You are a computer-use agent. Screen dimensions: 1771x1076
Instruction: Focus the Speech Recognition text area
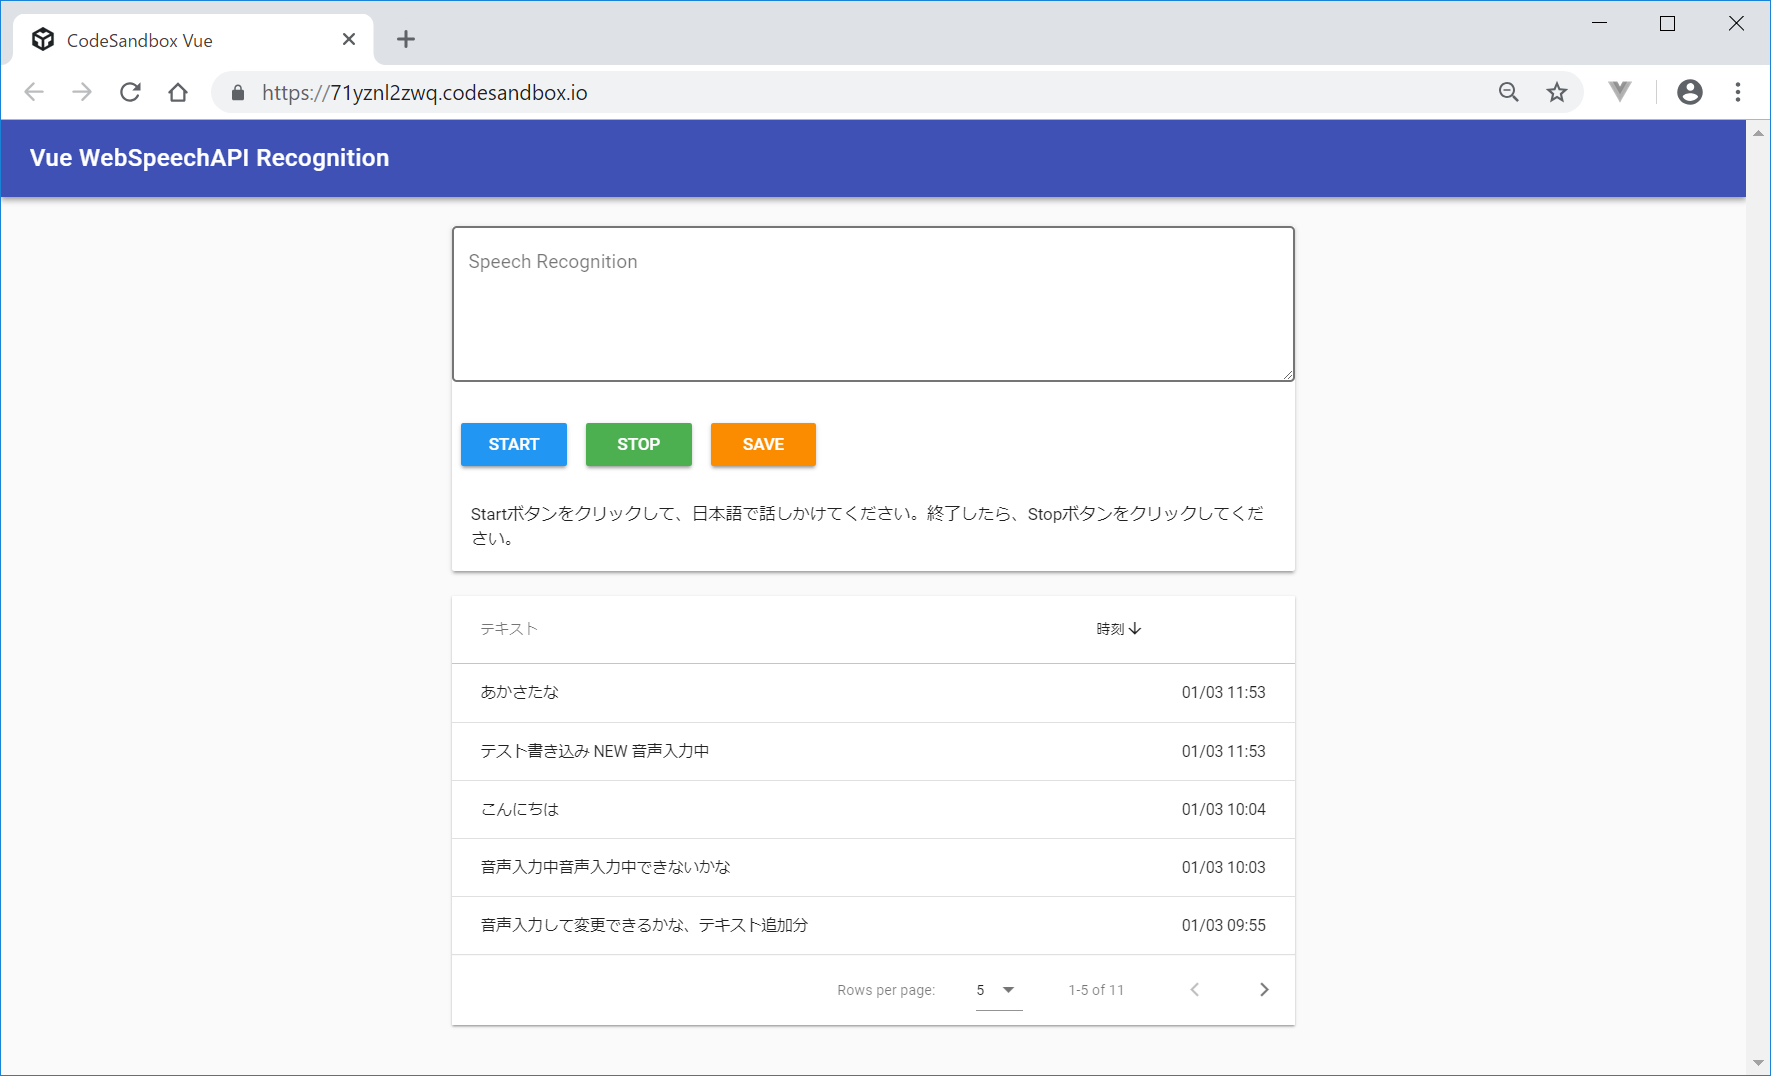coord(873,304)
